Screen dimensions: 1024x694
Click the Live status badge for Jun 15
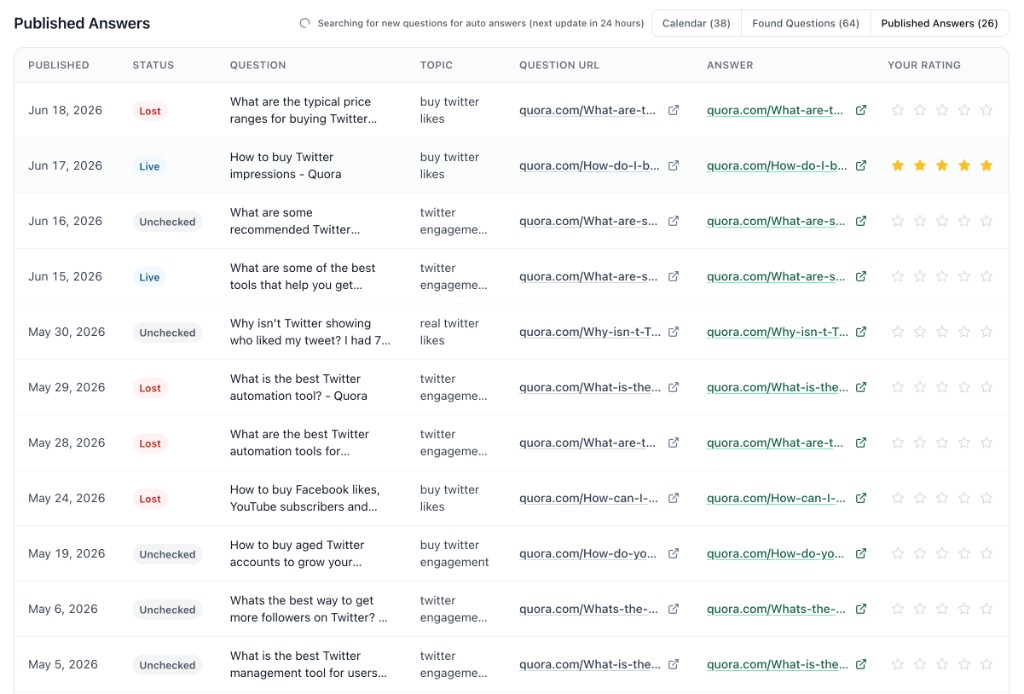pyautogui.click(x=149, y=277)
